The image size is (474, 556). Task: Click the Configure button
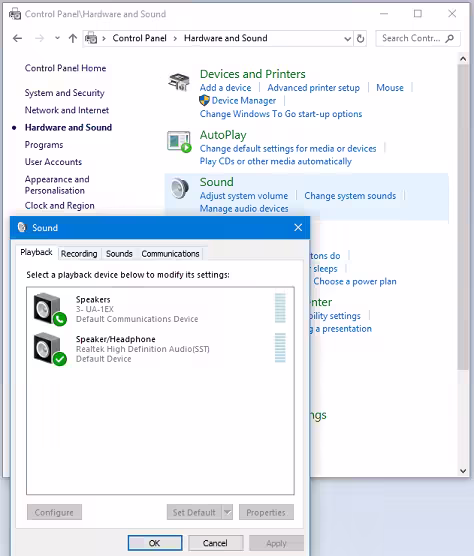pos(54,512)
